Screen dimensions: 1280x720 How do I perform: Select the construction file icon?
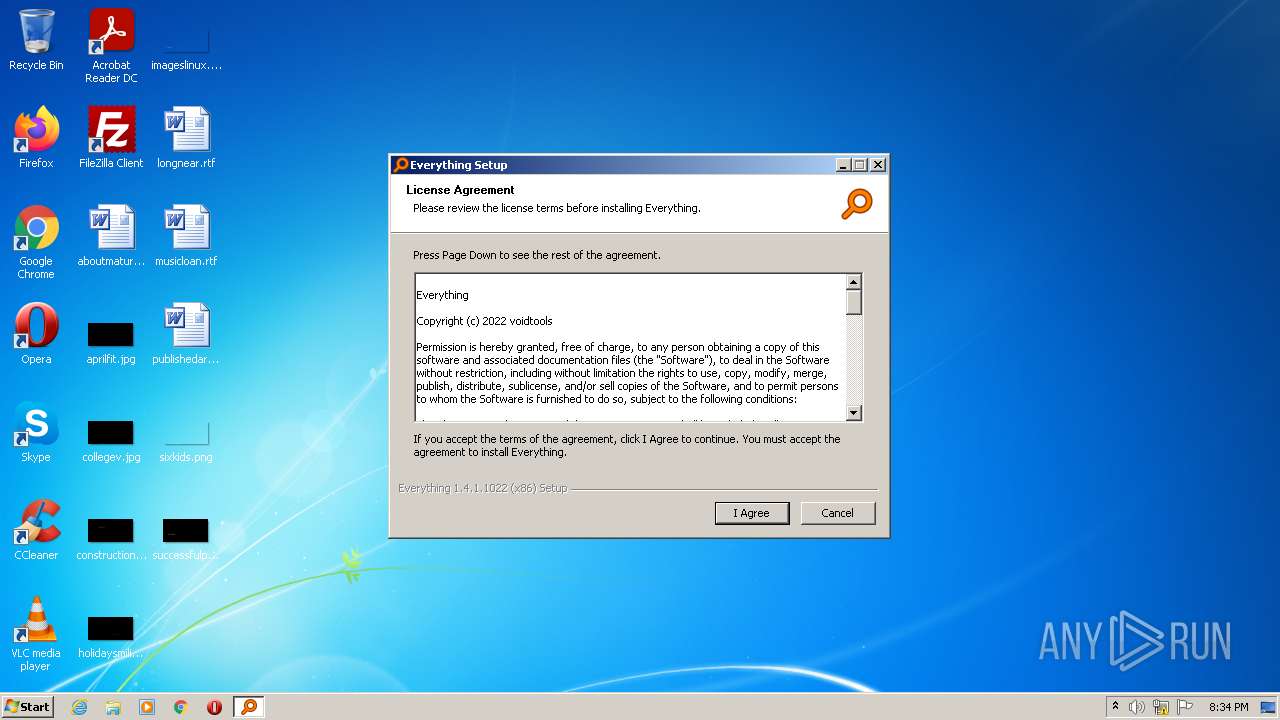(x=111, y=537)
